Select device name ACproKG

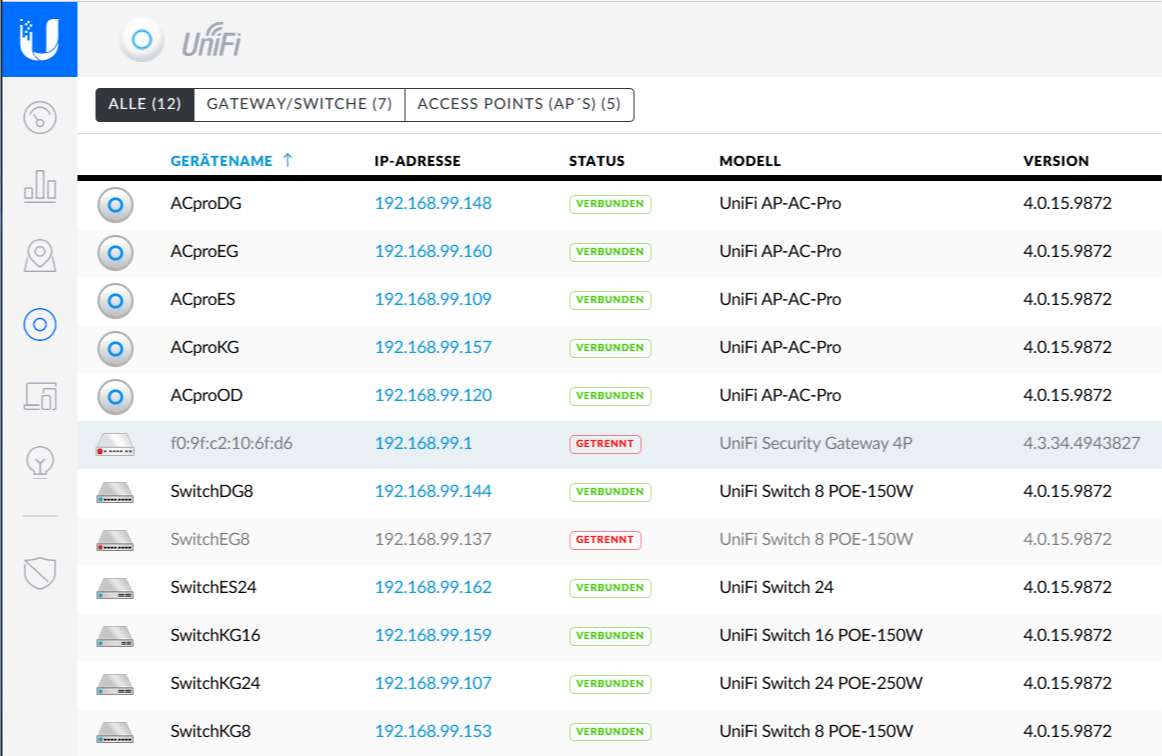pyautogui.click(x=205, y=347)
